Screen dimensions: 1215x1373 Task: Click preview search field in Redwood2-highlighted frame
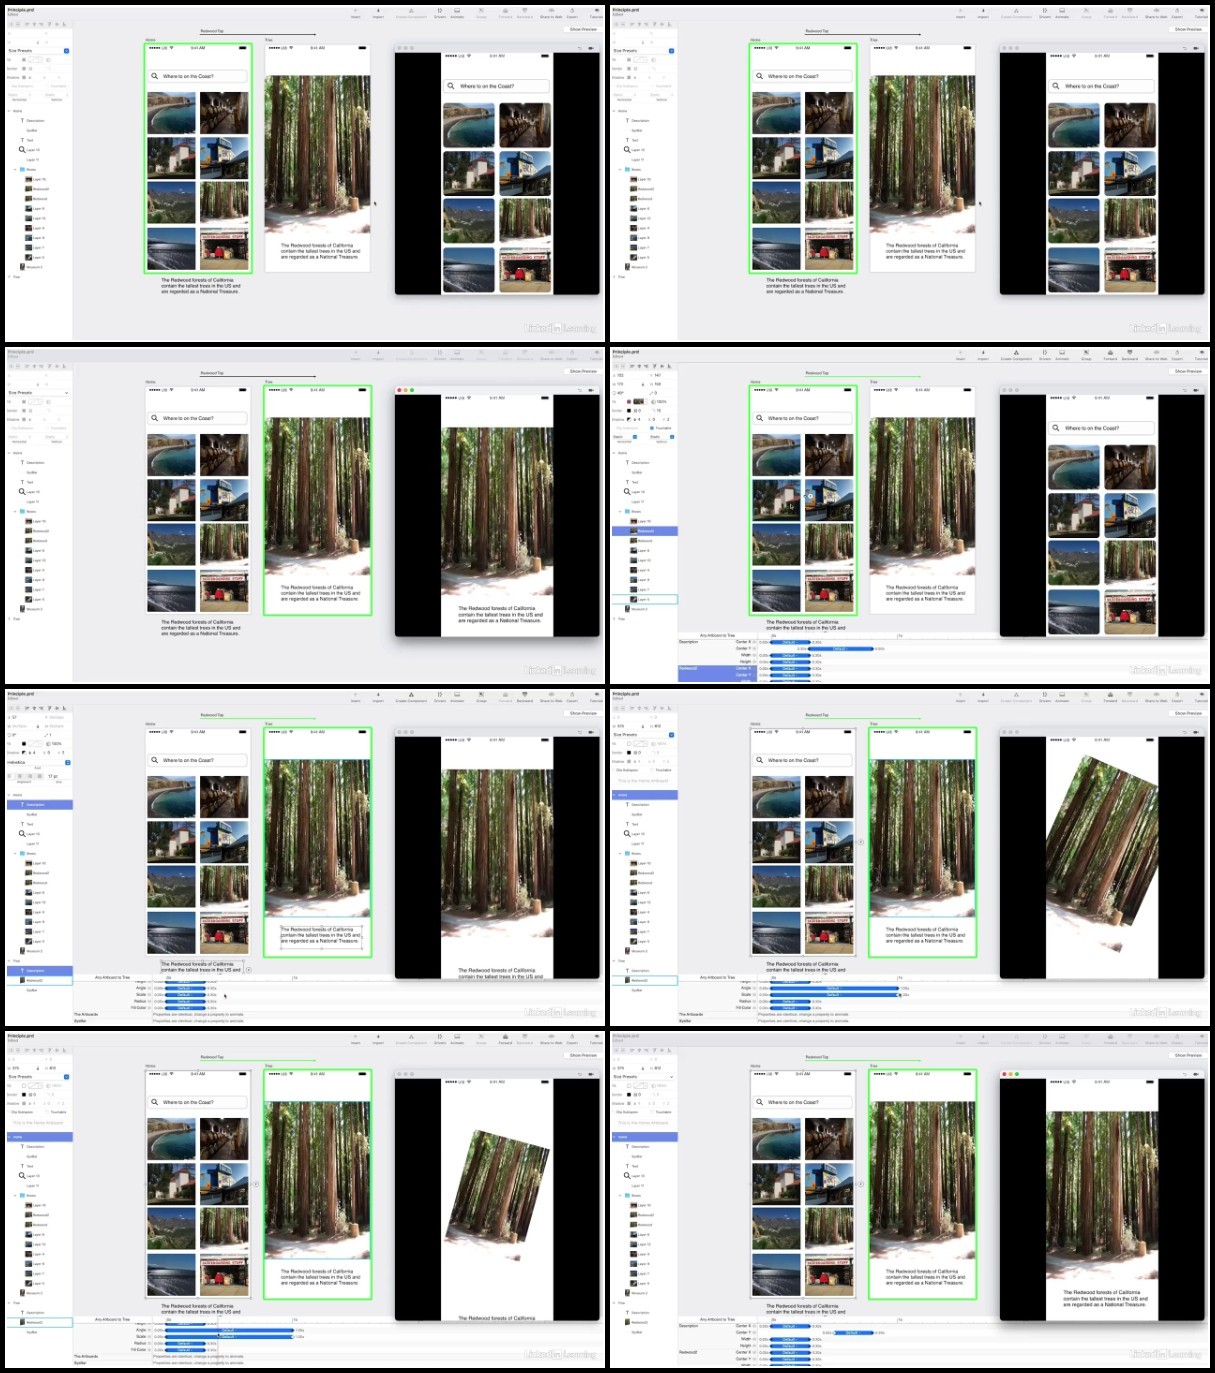click(1100, 428)
